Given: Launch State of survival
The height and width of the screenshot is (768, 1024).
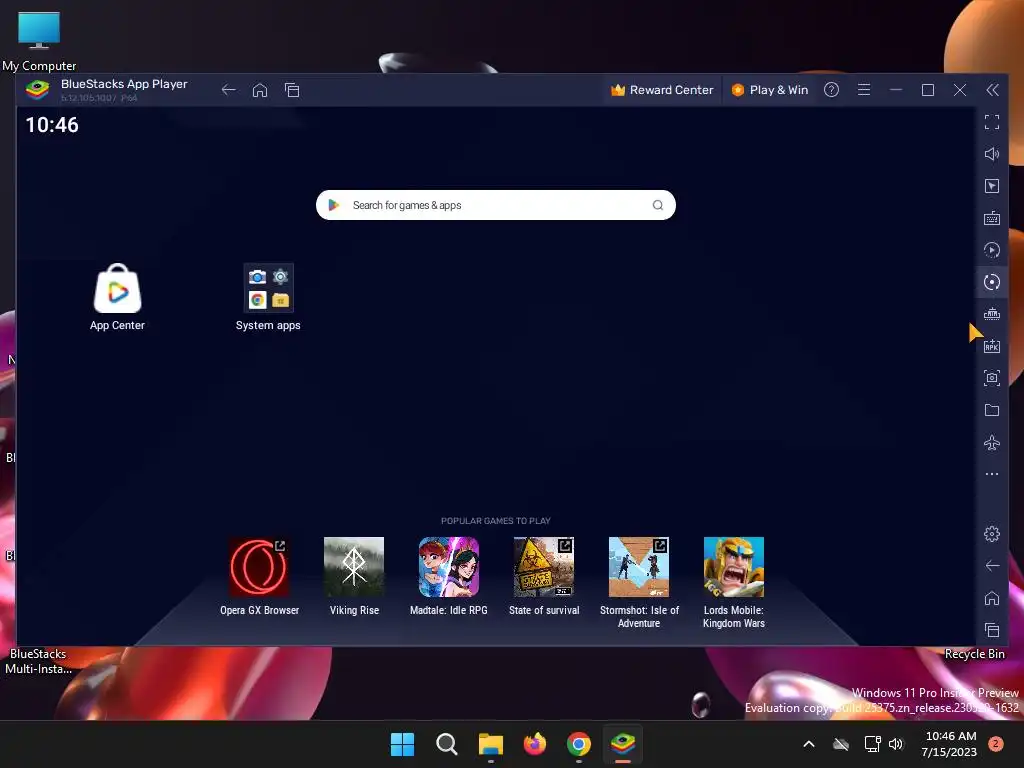Looking at the screenshot, I should pyautogui.click(x=544, y=567).
